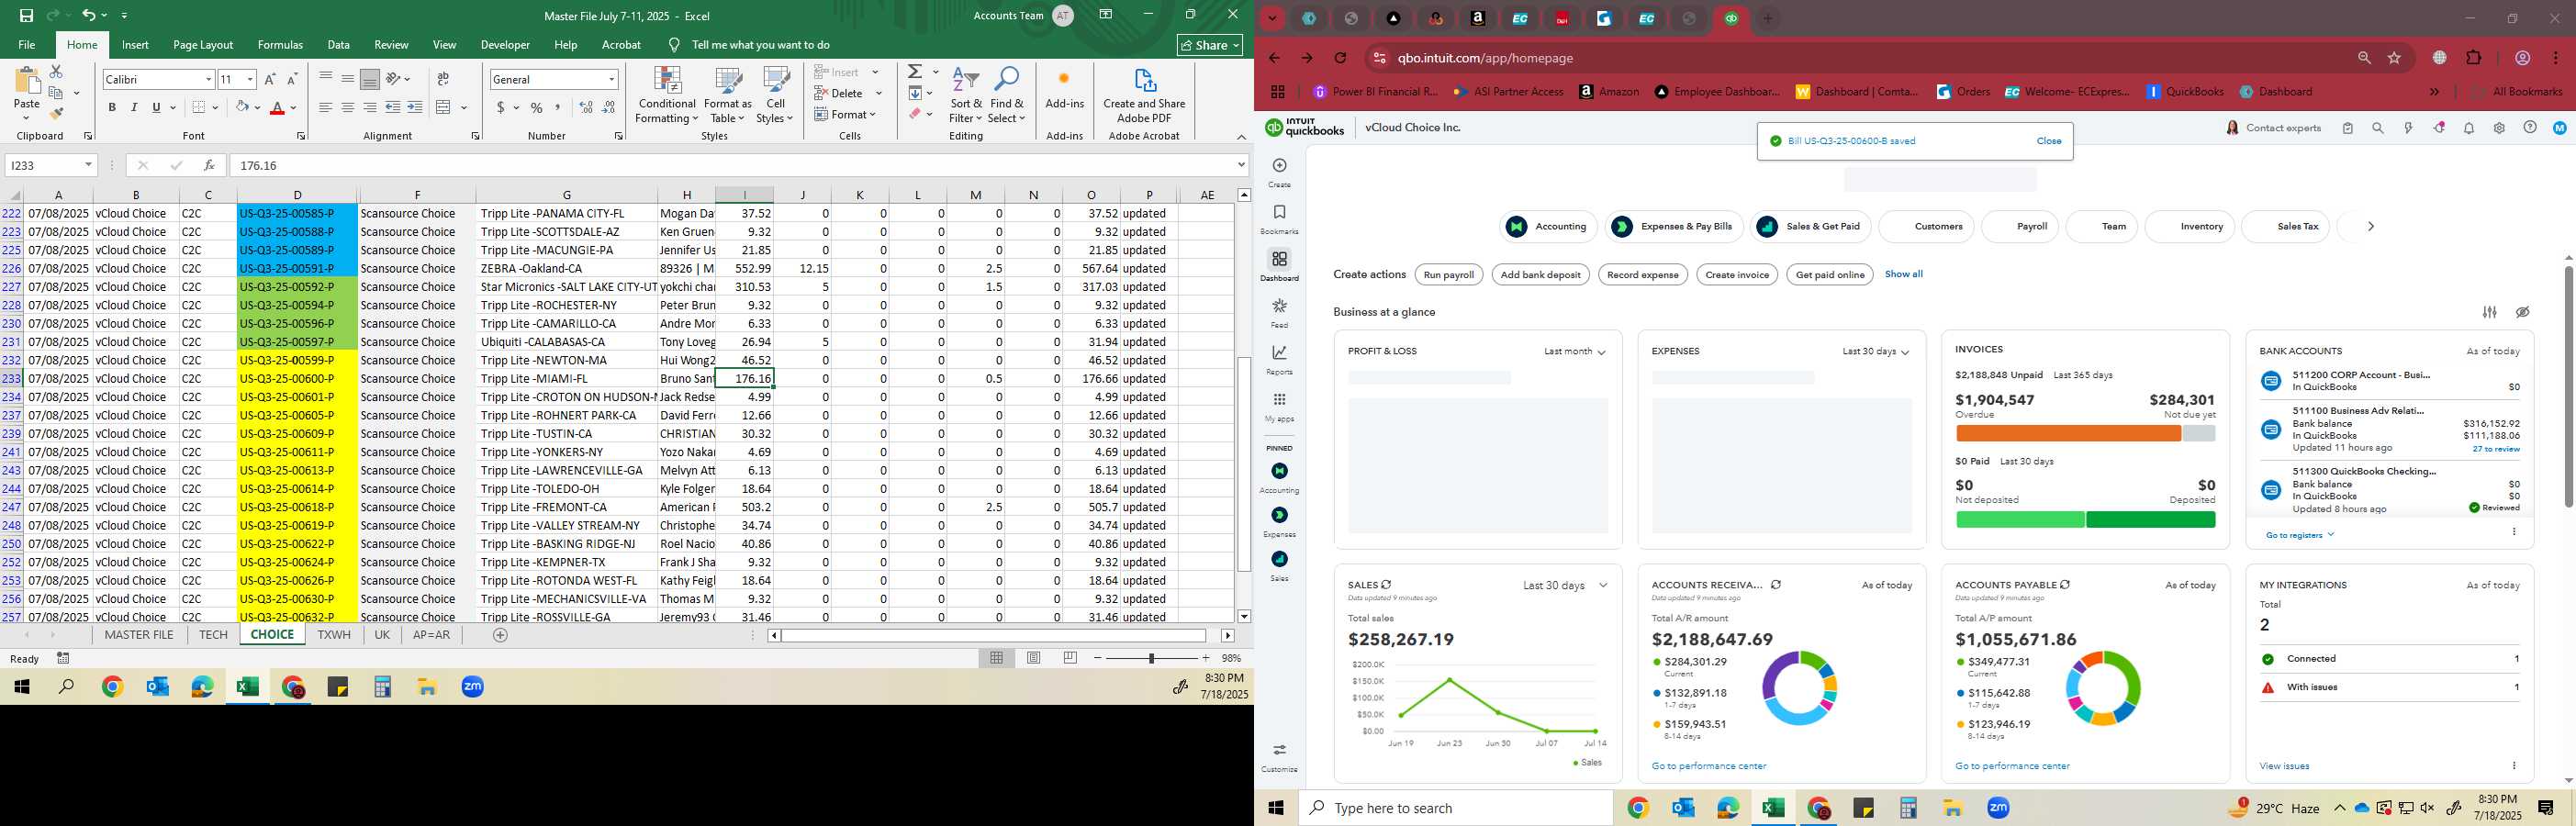This screenshot has height=826, width=2576.
Task: Toggle privacy eye icon in Business at a glance
Action: 2522,312
